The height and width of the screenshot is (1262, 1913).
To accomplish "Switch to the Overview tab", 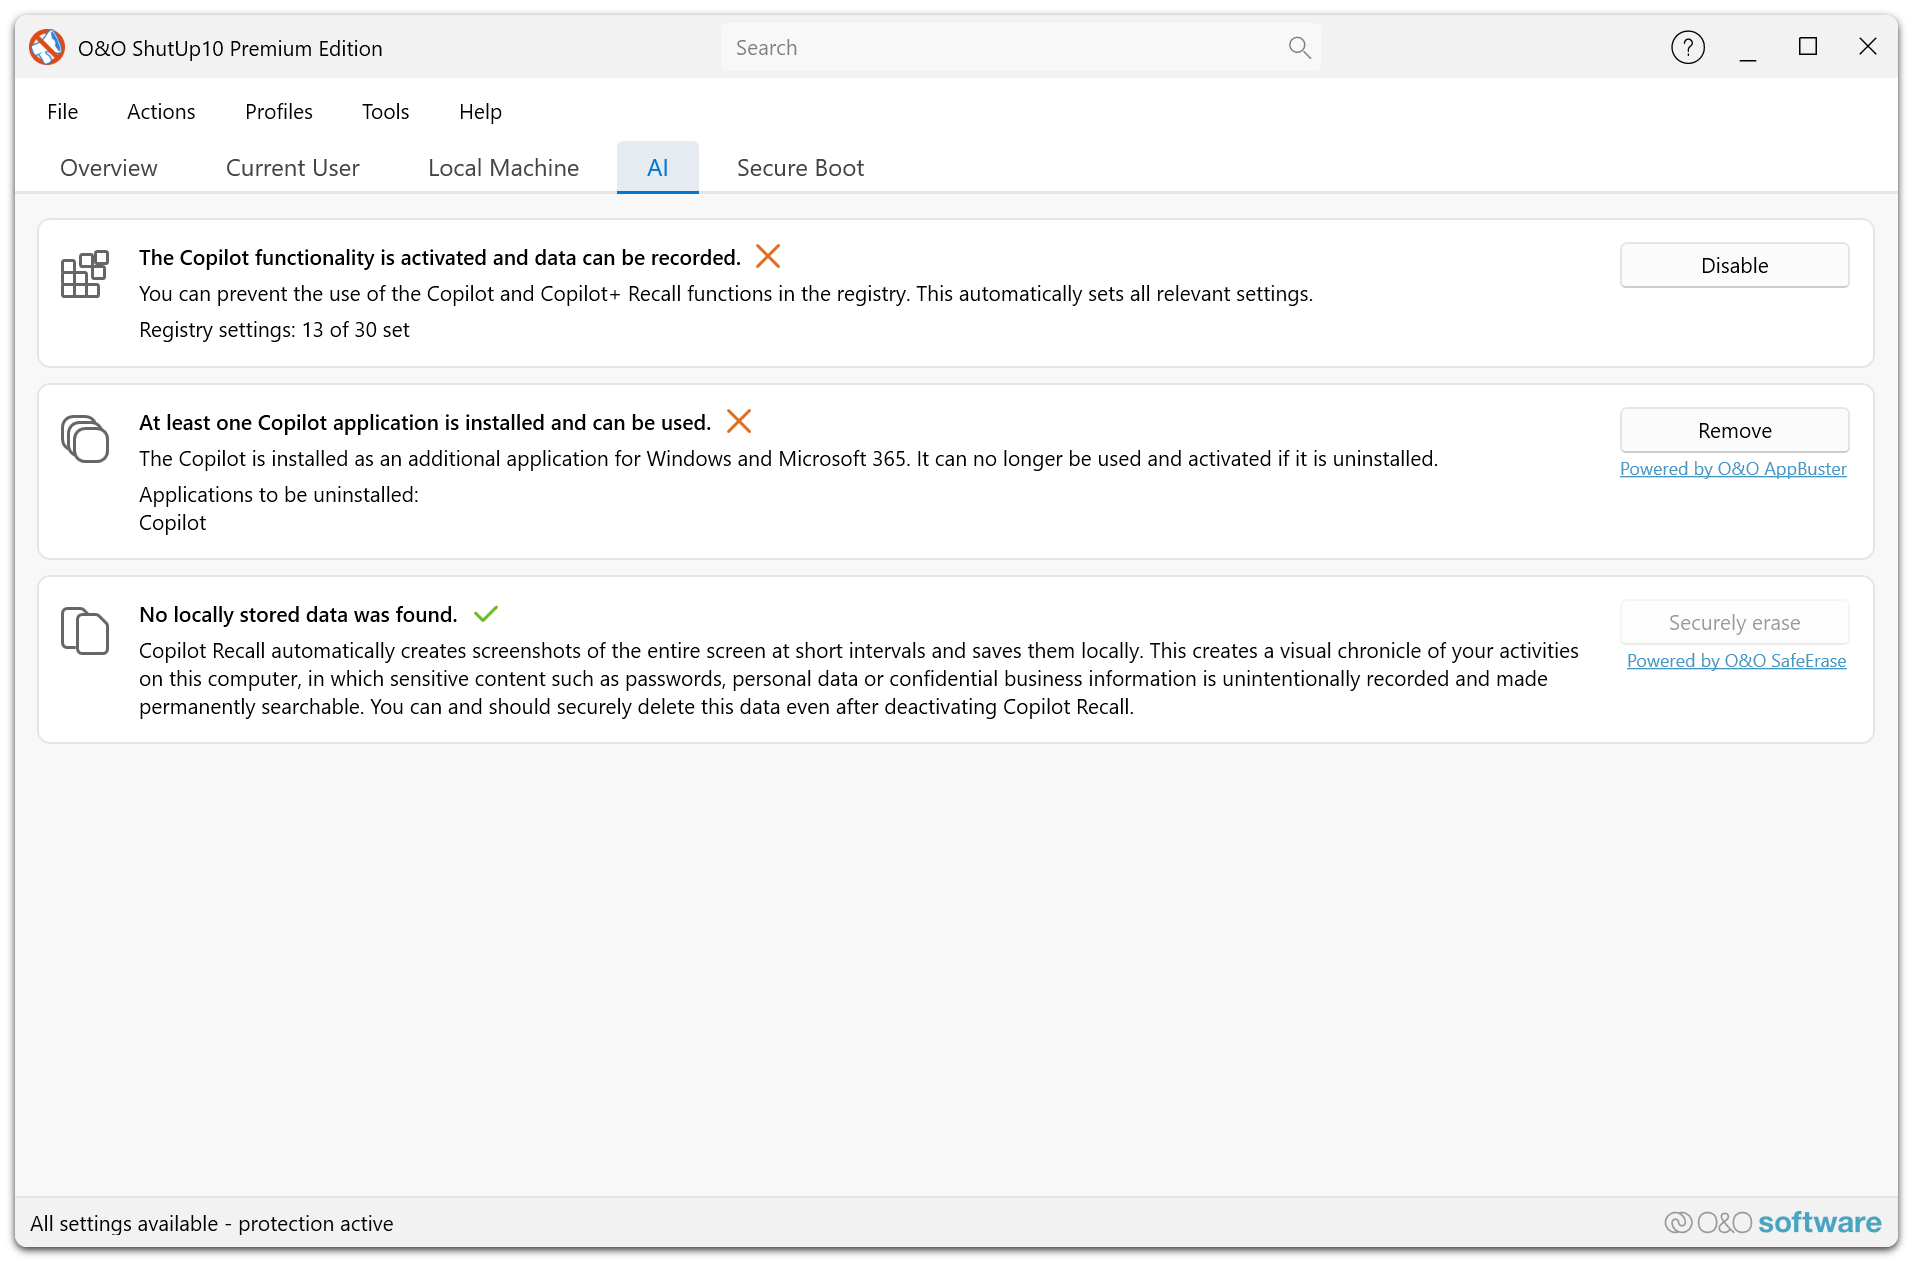I will tap(109, 168).
